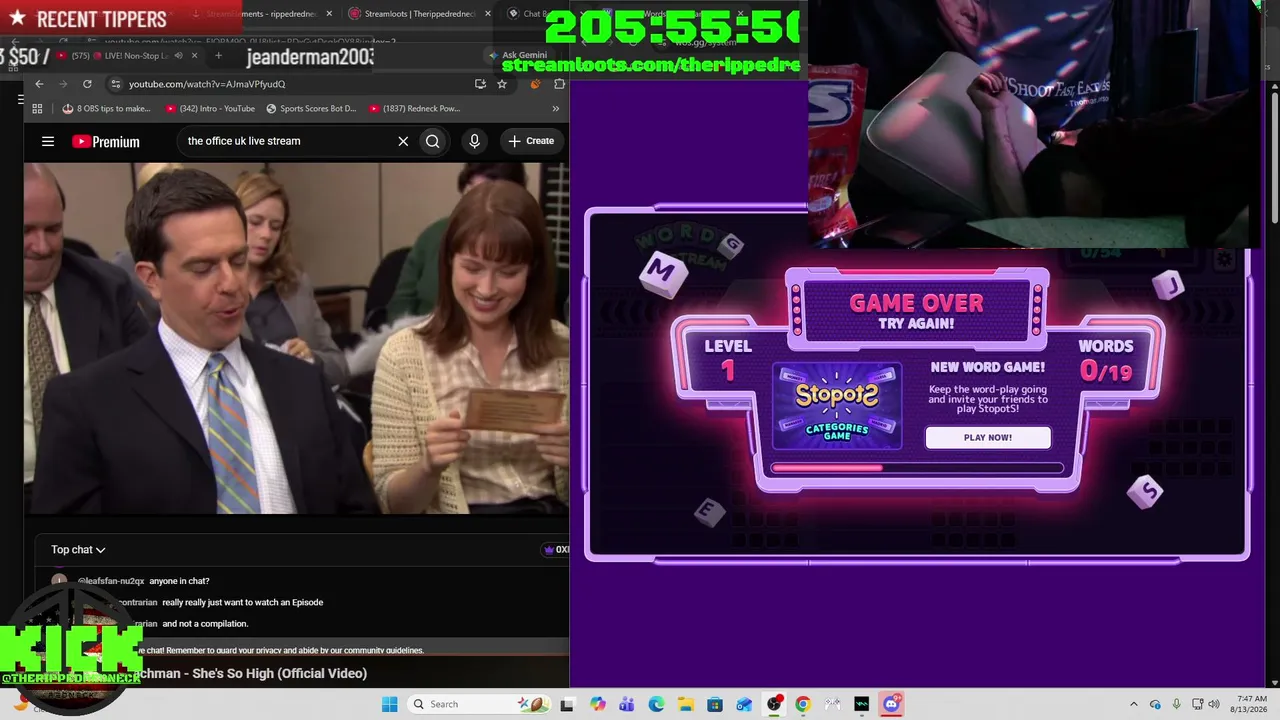Open the YouTube Create menu

531,141
